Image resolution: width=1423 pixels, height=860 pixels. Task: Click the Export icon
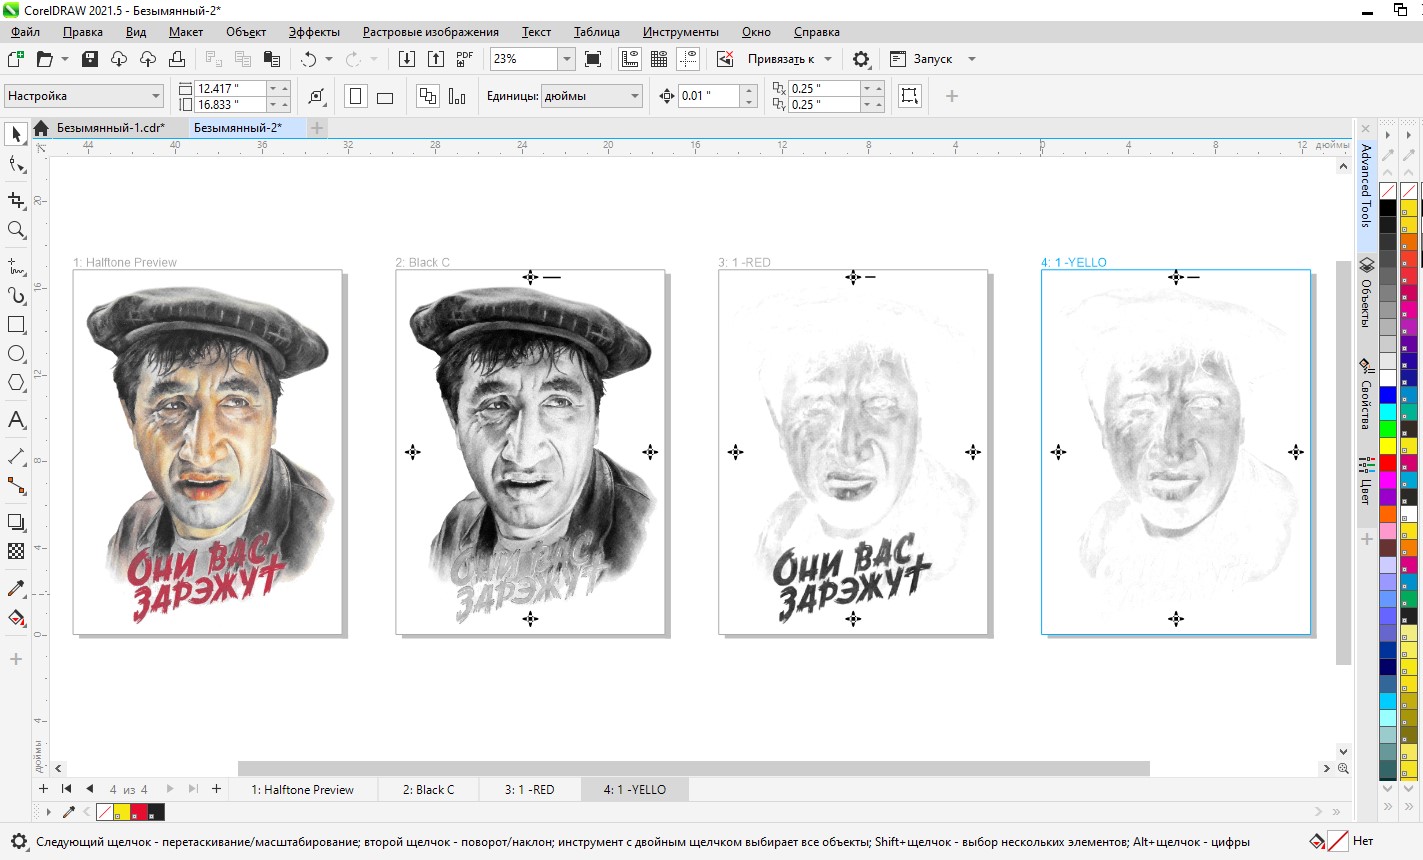click(436, 59)
